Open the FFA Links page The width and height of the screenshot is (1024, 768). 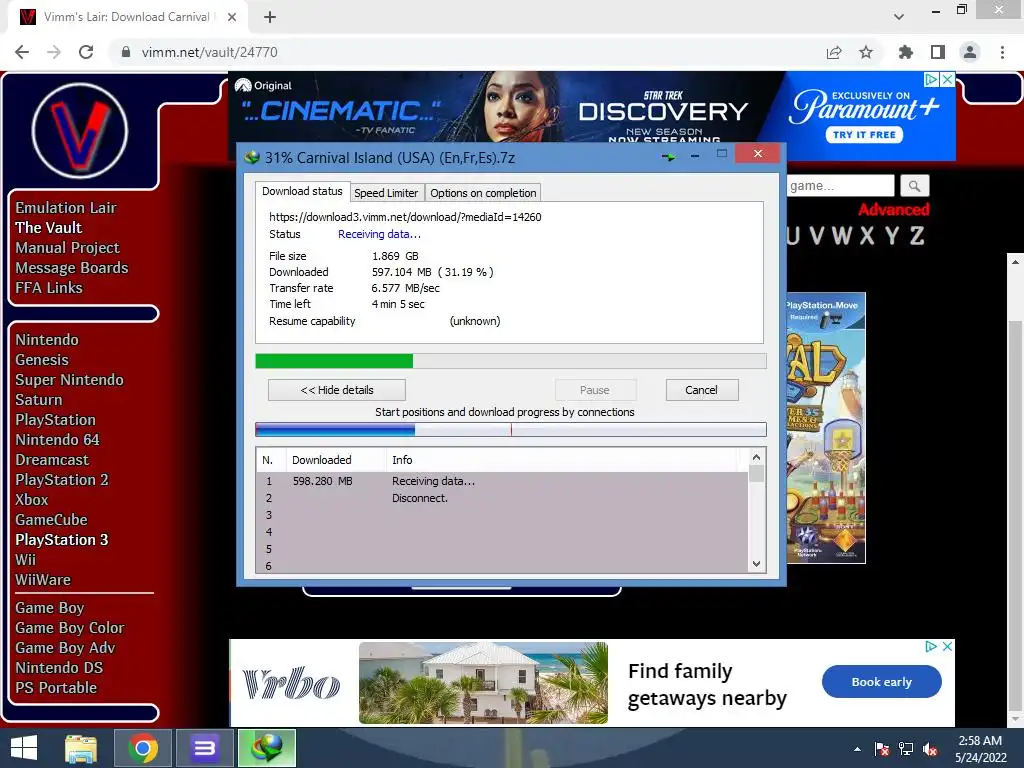(x=49, y=287)
